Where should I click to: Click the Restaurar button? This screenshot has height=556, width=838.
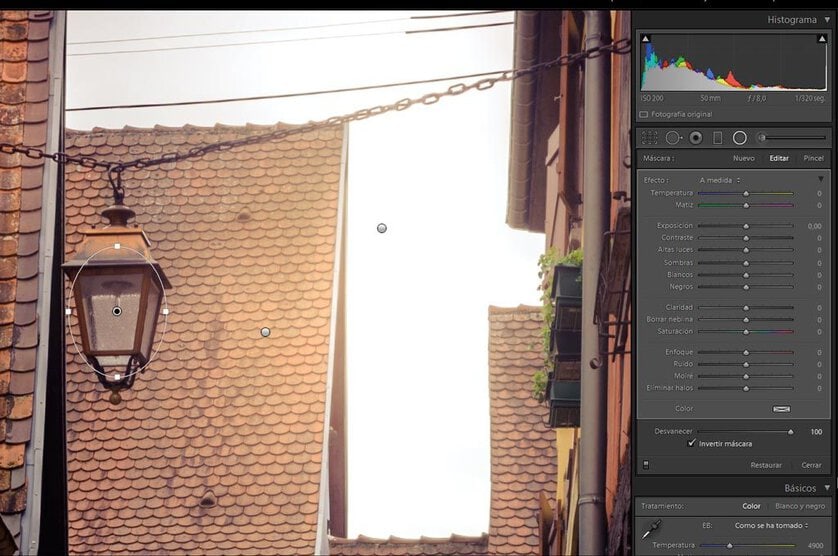766,465
